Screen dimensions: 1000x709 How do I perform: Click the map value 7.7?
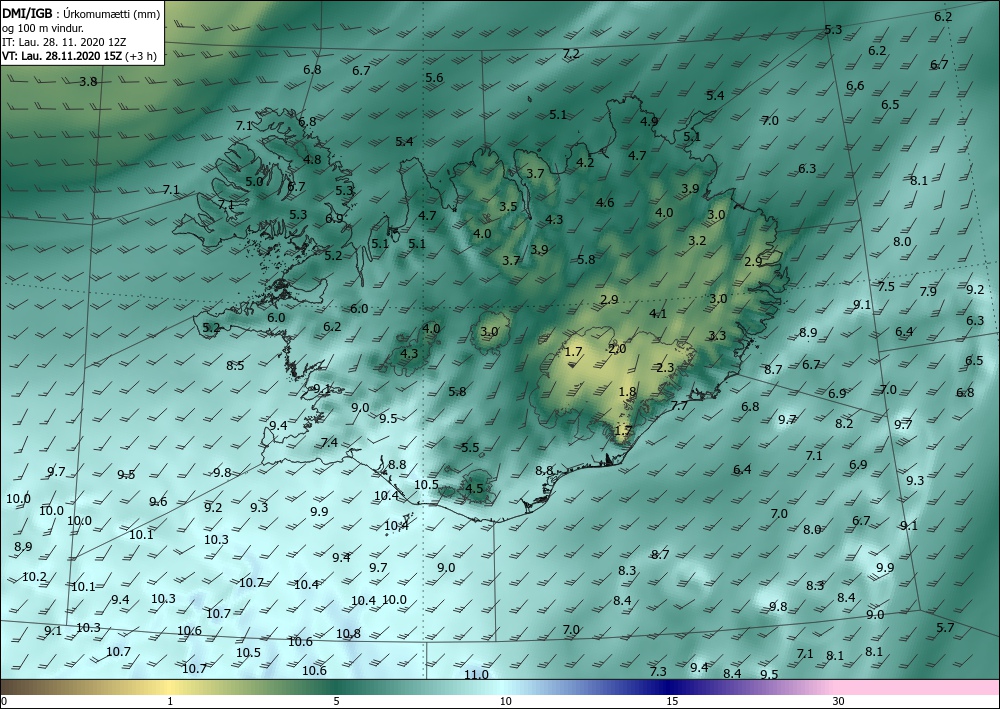pos(679,406)
